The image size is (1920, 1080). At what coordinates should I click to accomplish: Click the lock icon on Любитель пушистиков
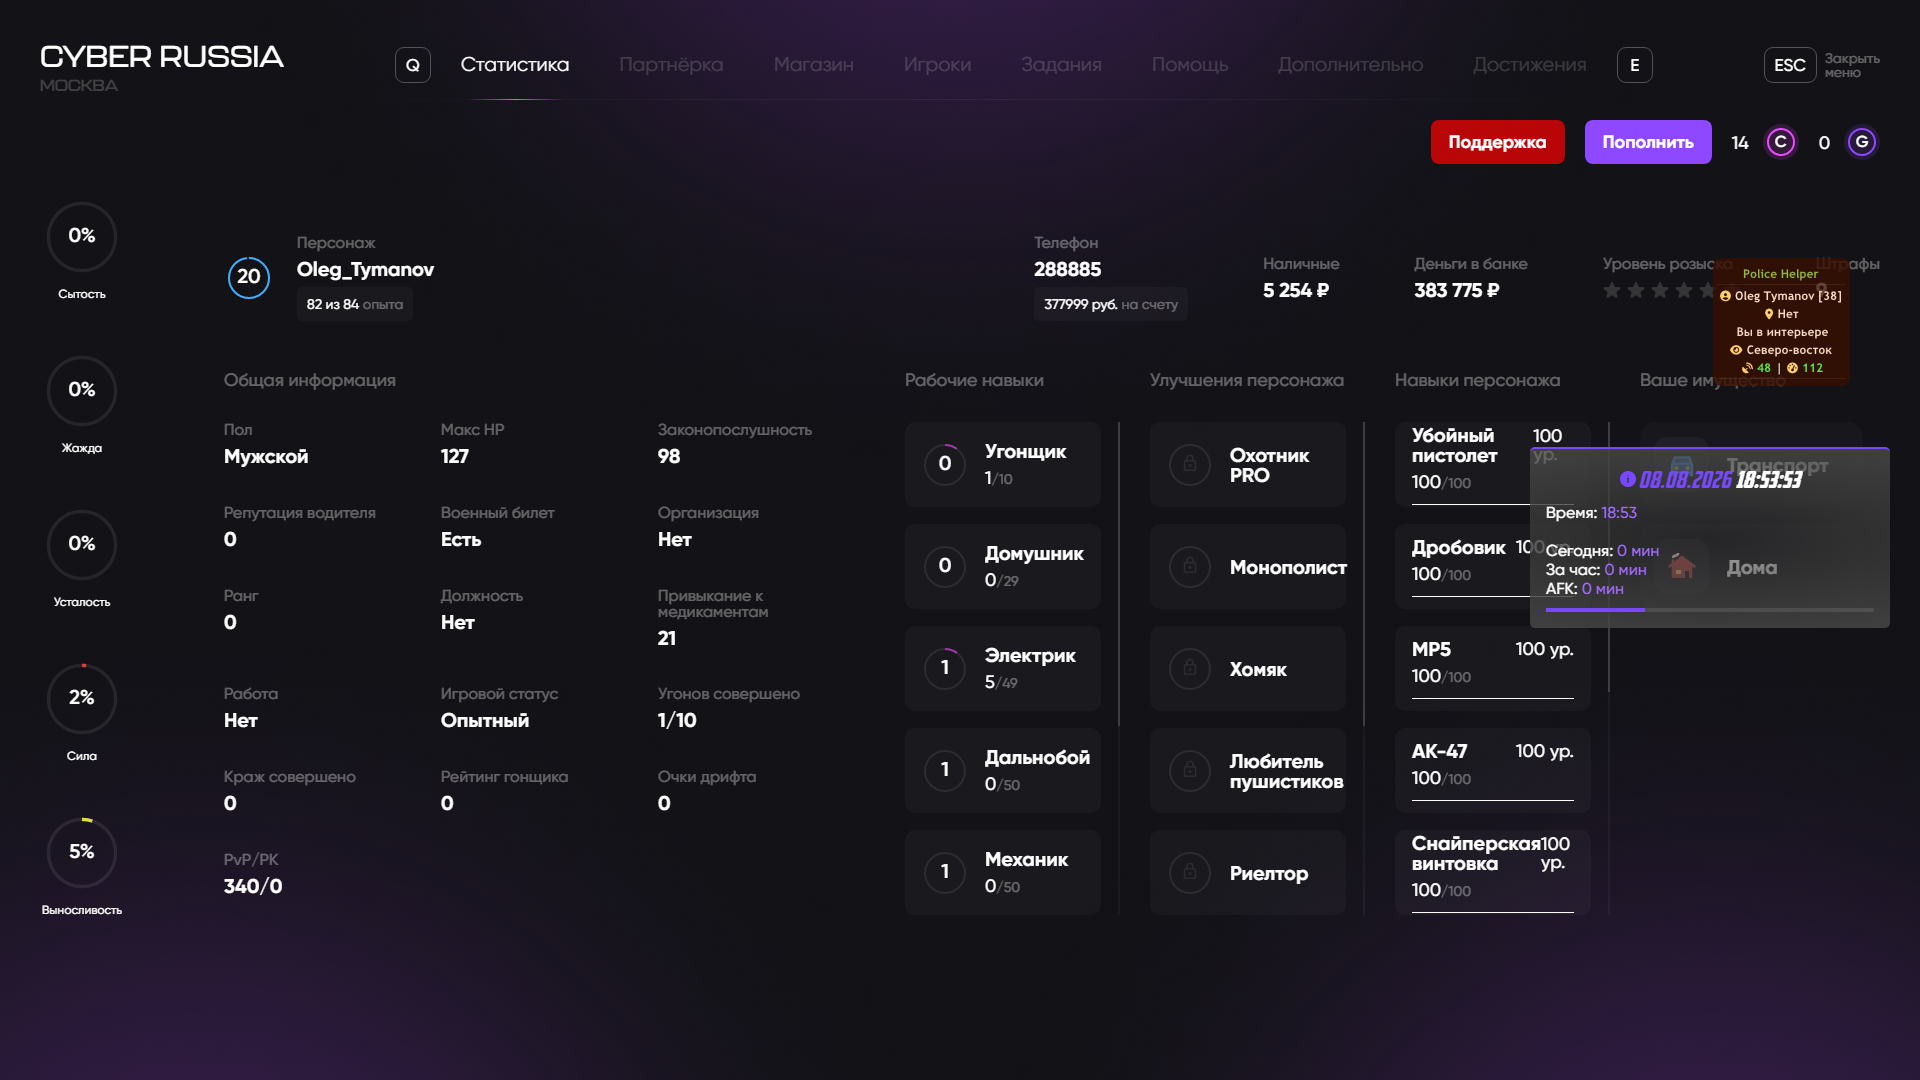[x=1190, y=770]
